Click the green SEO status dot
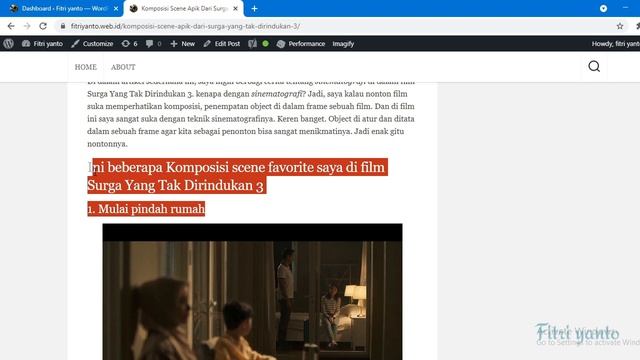Image resolution: width=640 pixels, height=360 pixels. 265,44
